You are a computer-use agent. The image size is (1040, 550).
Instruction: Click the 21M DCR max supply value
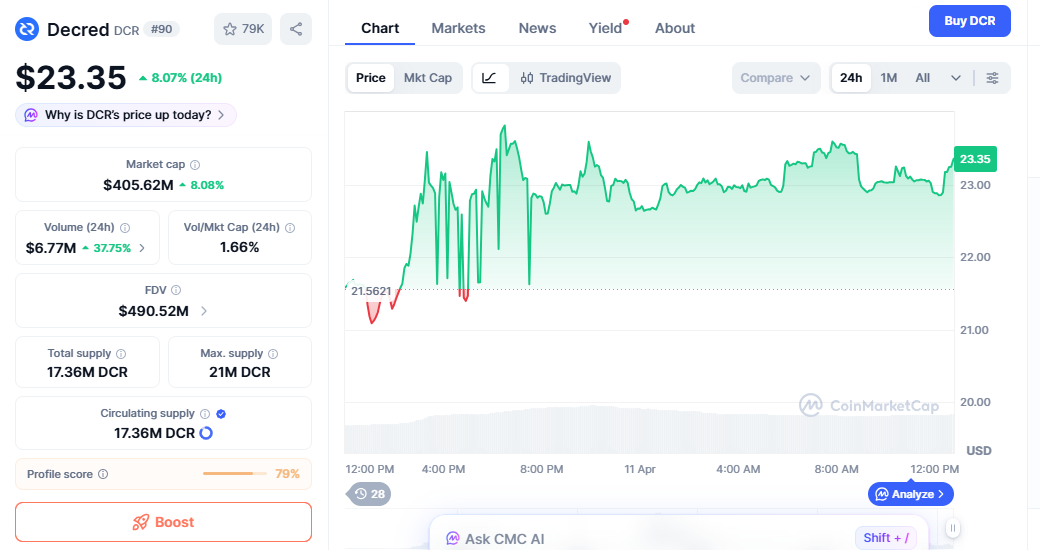point(239,372)
